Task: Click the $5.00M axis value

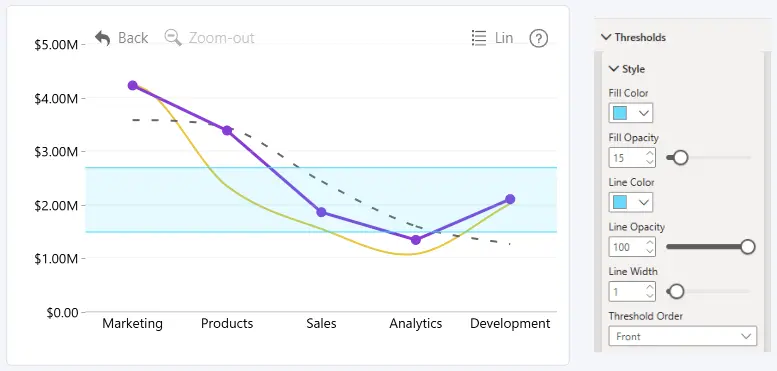Action: click(x=56, y=45)
